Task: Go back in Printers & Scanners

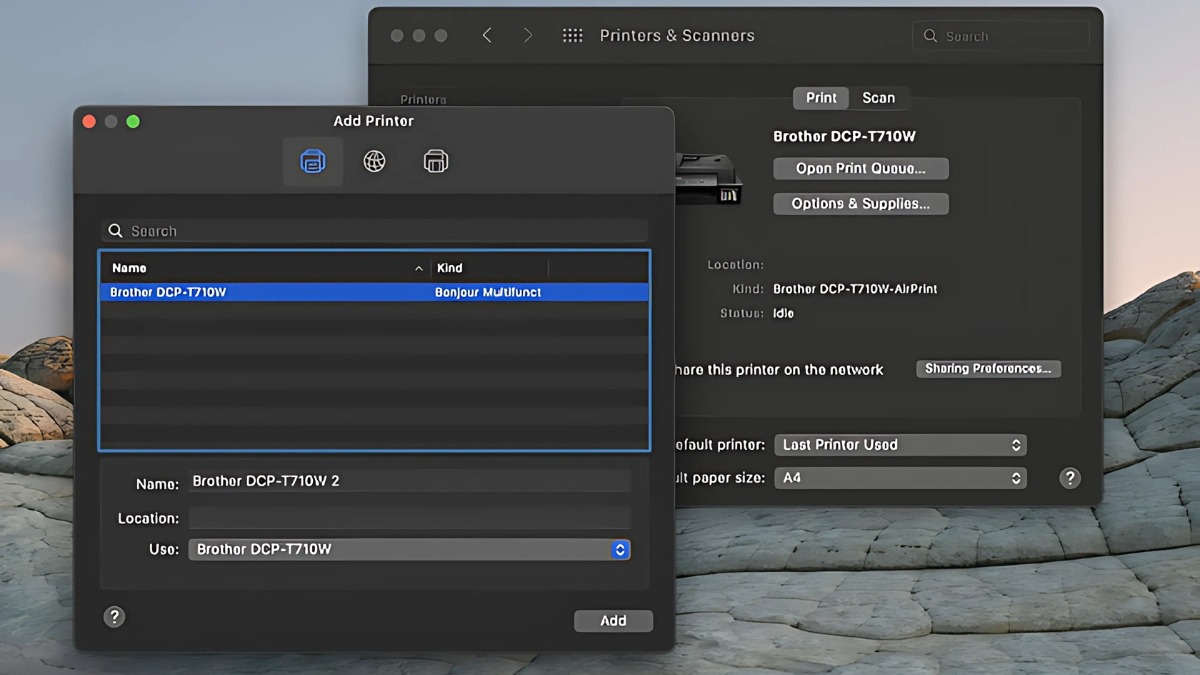Action: [487, 35]
